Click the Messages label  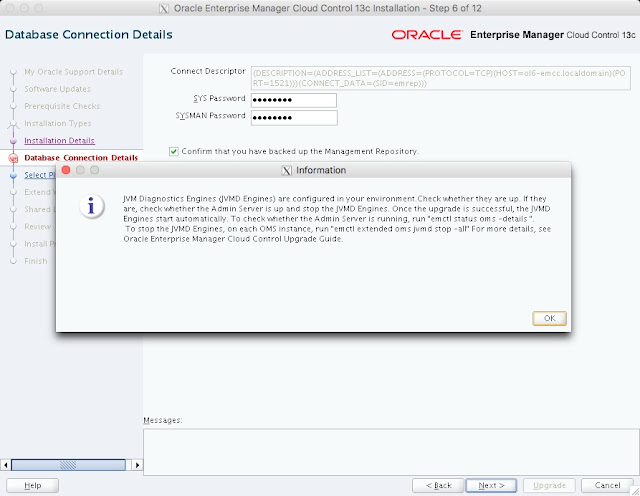(x=163, y=420)
